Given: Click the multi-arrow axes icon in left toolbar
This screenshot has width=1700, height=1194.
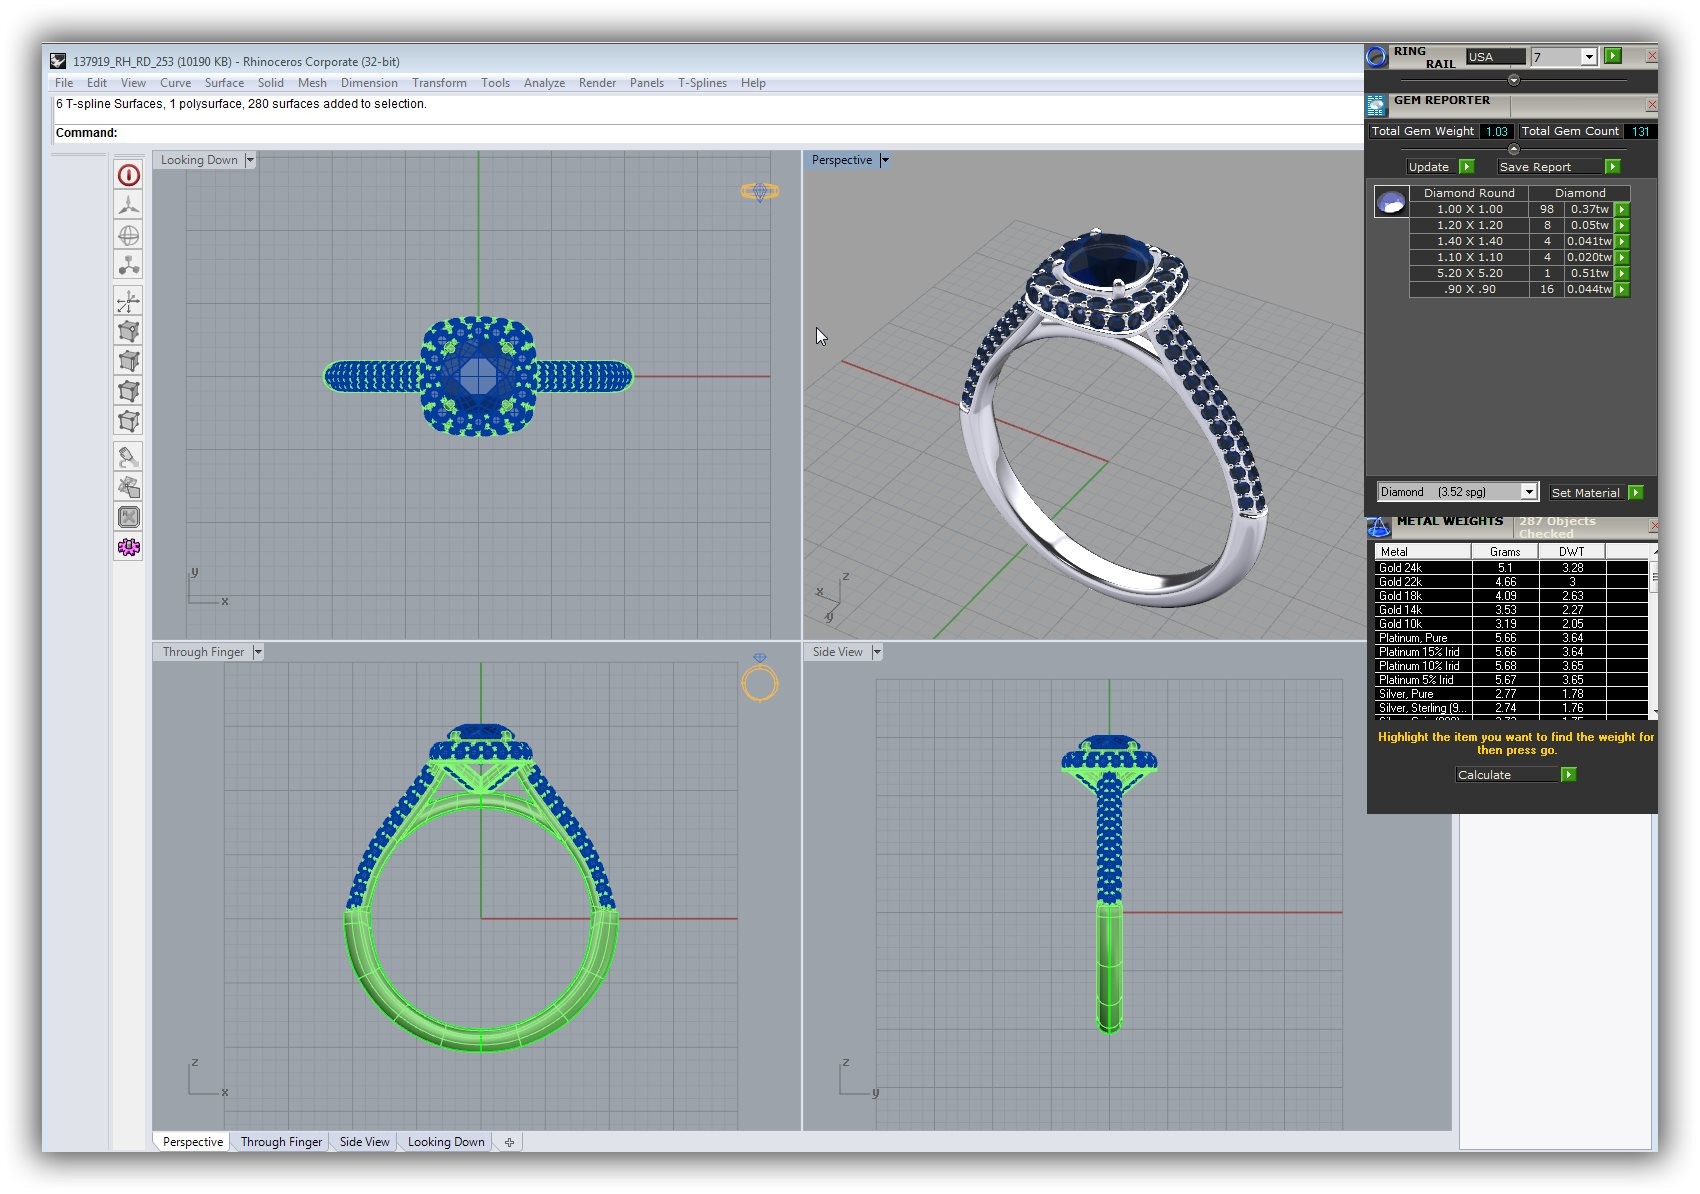Looking at the screenshot, I should click(x=129, y=301).
